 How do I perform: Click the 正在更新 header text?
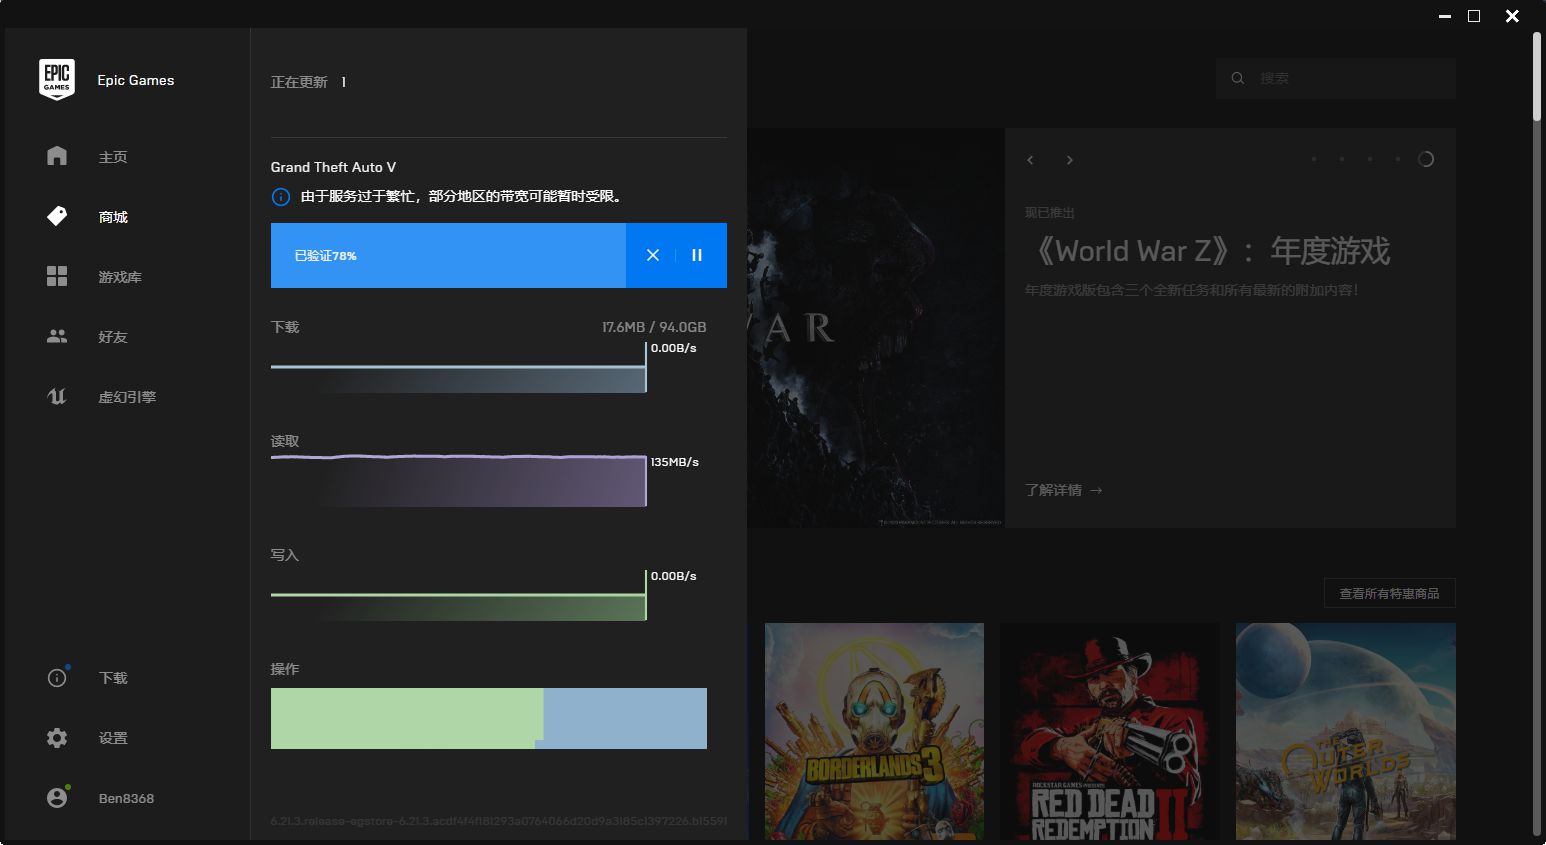[299, 82]
